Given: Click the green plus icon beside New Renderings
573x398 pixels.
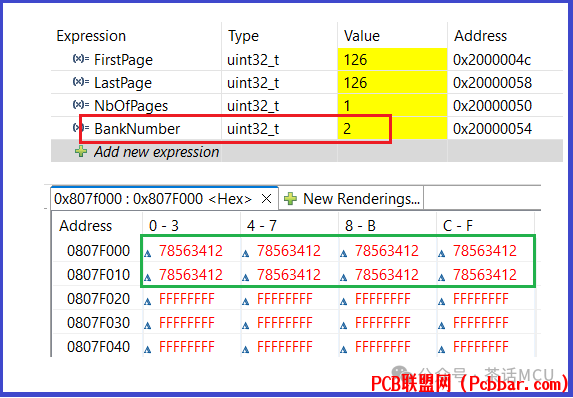Looking at the screenshot, I should click(291, 199).
